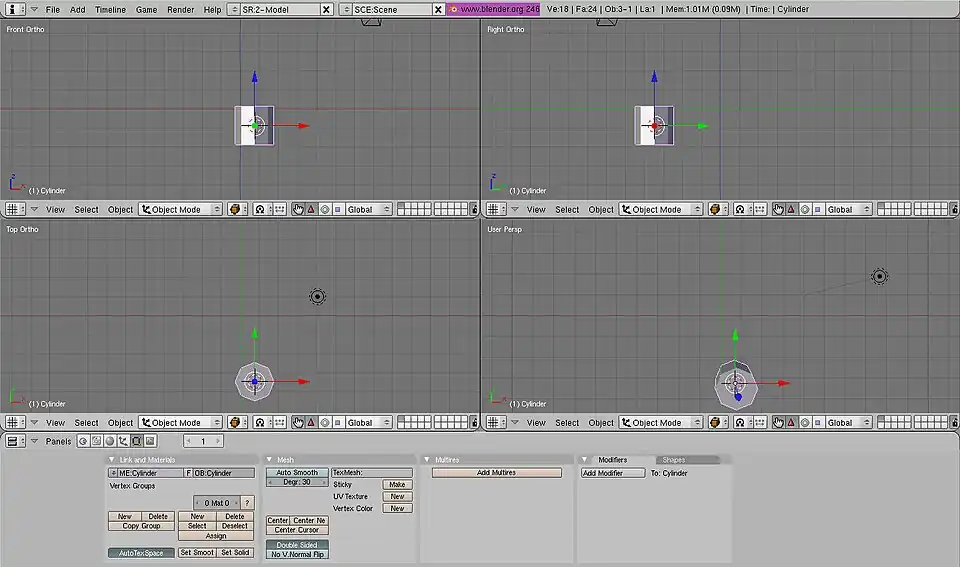Switch to the Shading context in Panels header
Screen dimensions: 960x567
pyautogui.click(x=109, y=441)
